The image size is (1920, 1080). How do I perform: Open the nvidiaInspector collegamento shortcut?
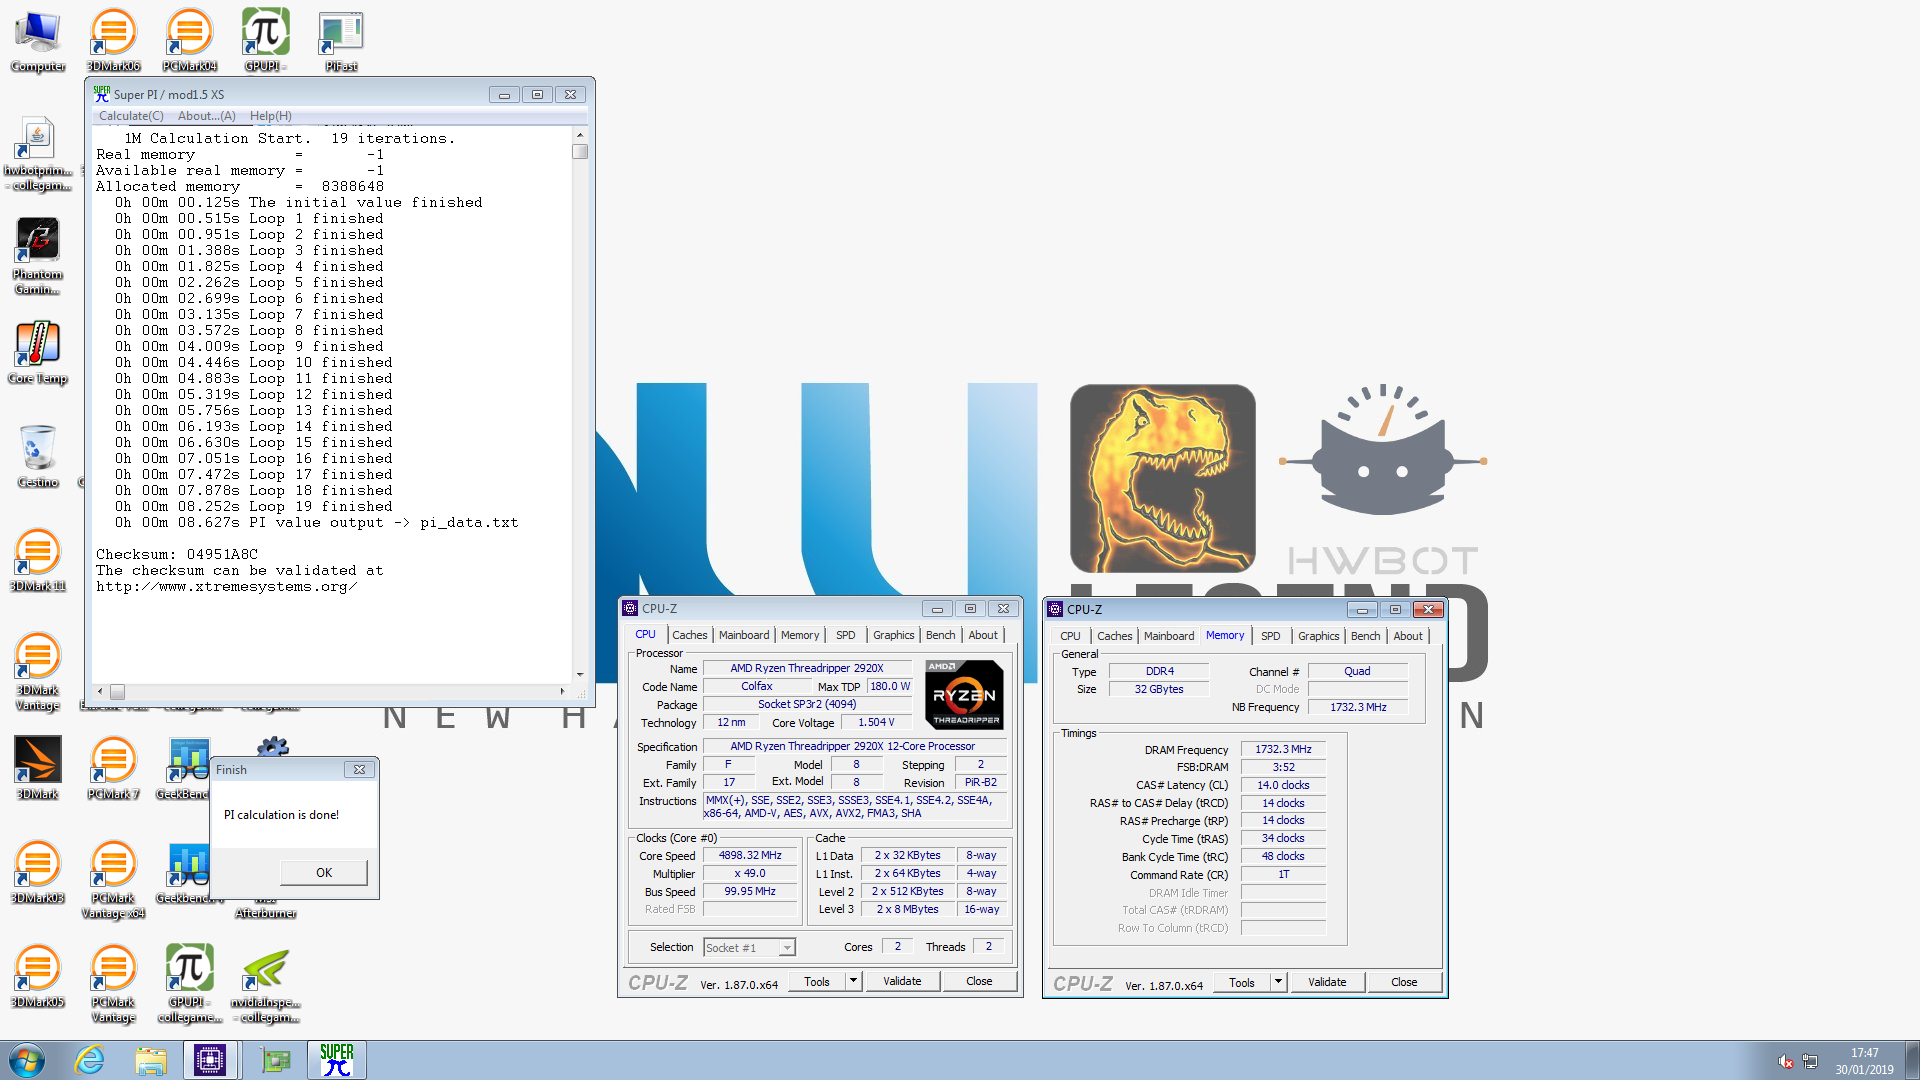pyautogui.click(x=265, y=984)
